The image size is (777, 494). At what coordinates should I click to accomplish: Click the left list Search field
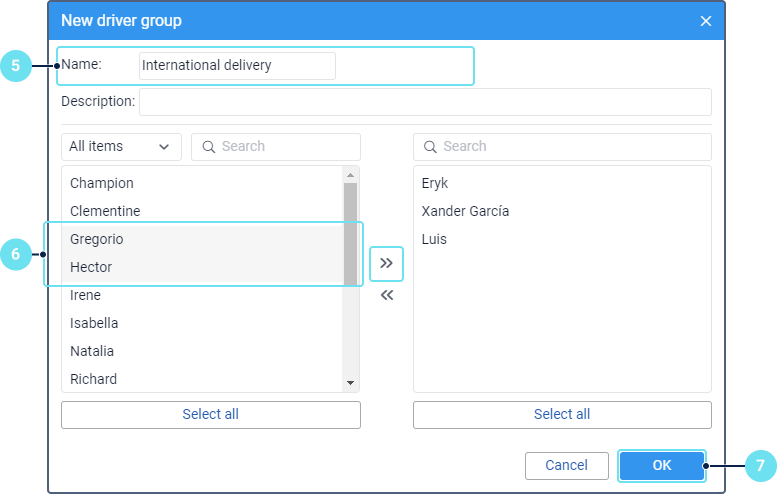[276, 147]
